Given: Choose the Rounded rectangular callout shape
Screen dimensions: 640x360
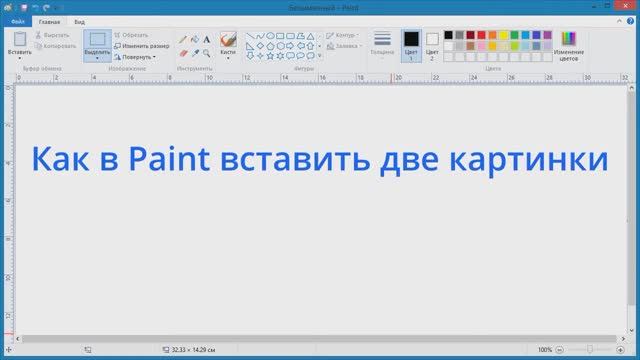Looking at the screenshot, I should click(290, 56).
